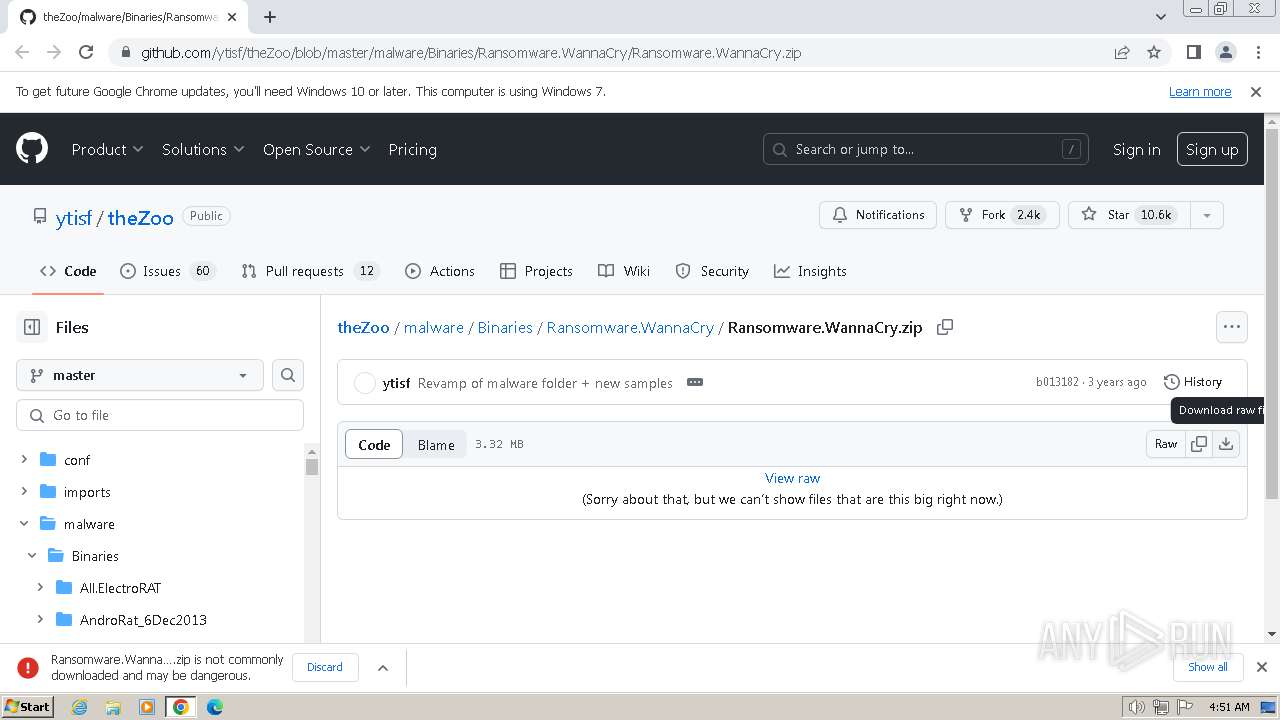Expand the commit message ellipsis icon
The height and width of the screenshot is (720, 1280).
[x=695, y=382]
